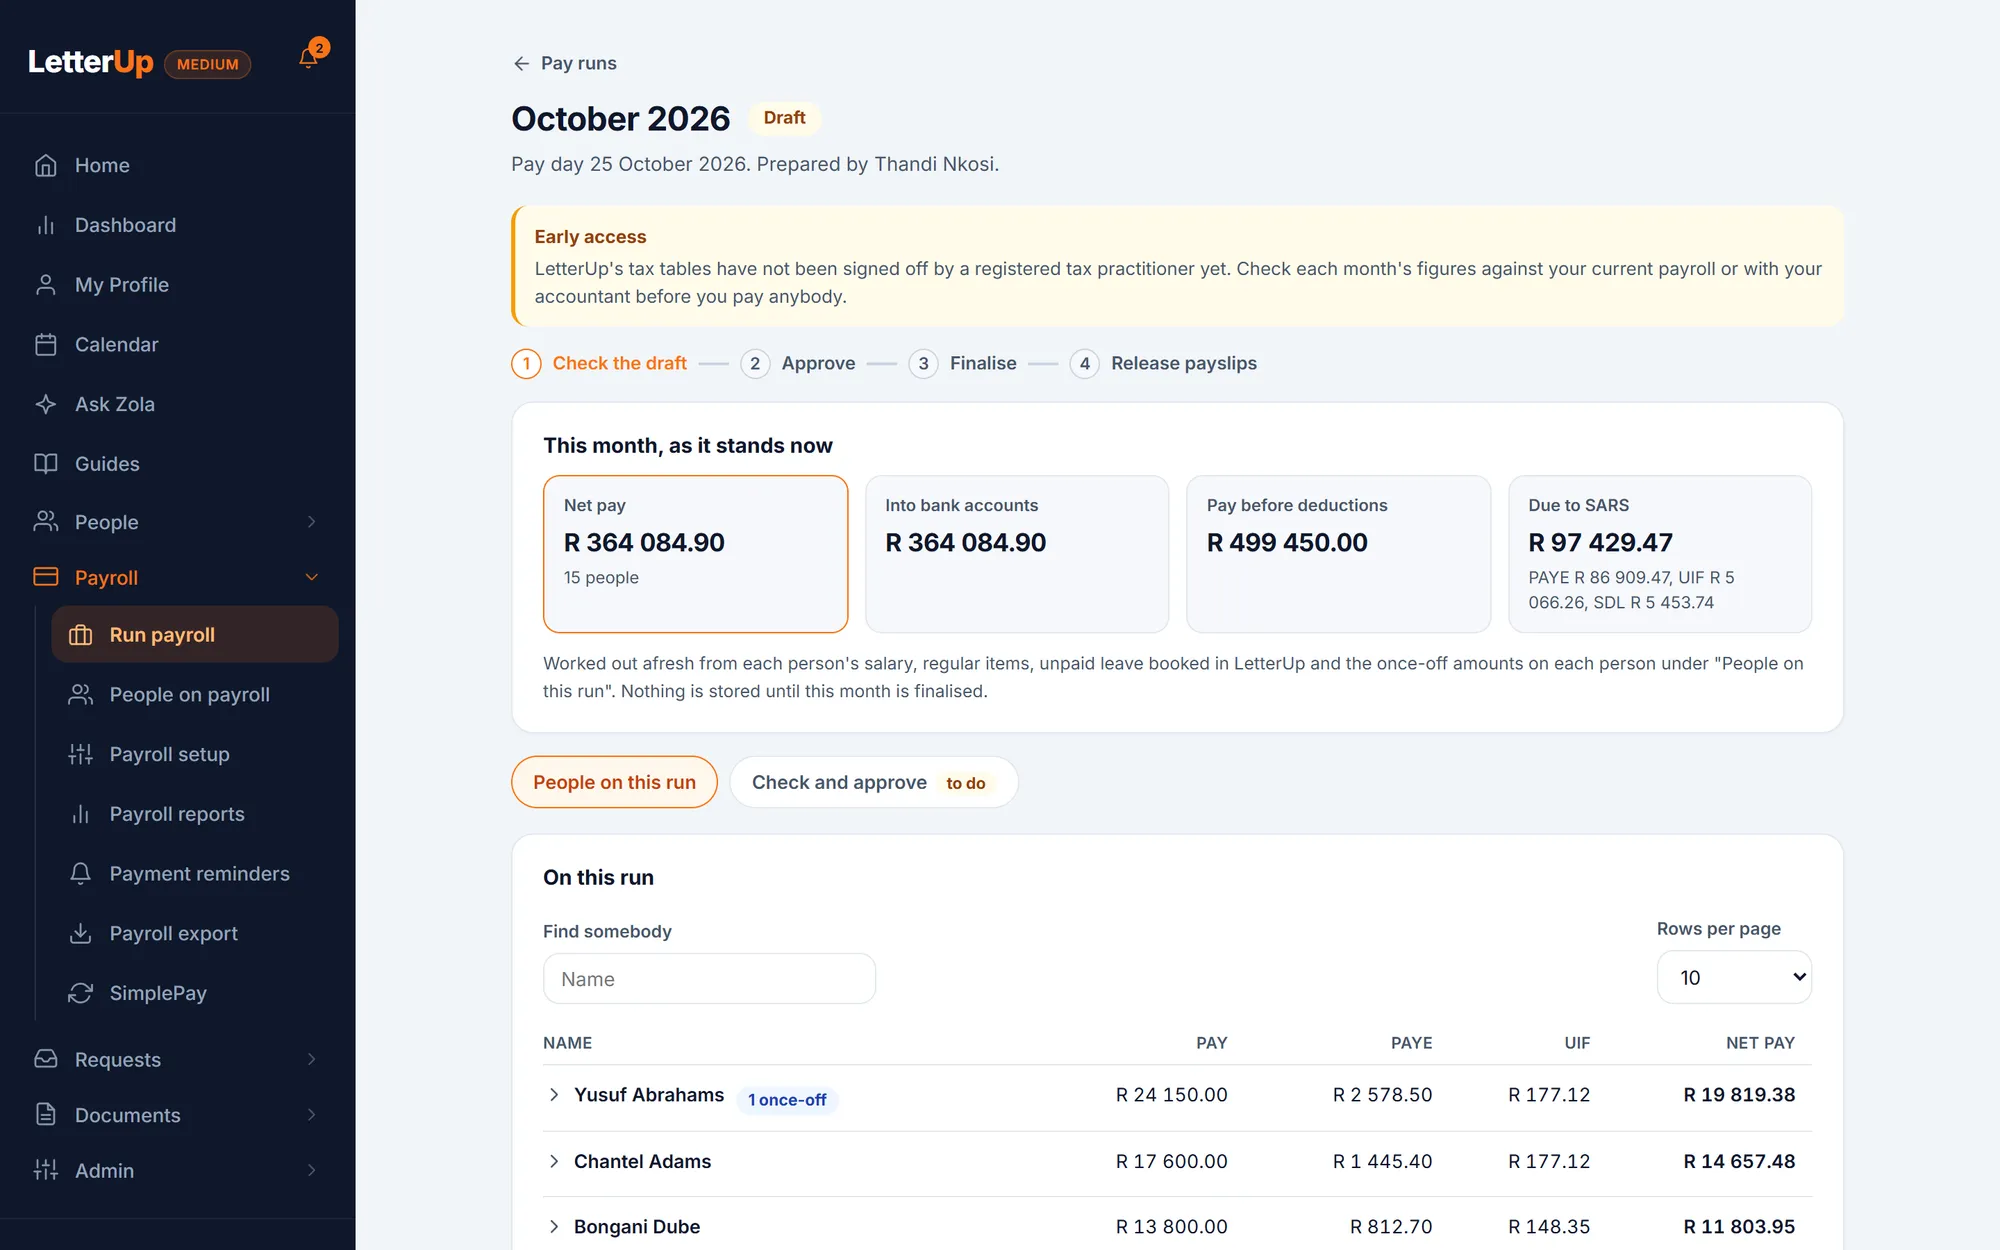The width and height of the screenshot is (2000, 1250).
Task: Click the Ask Zola sparkle icon
Action: pyautogui.click(x=46, y=404)
